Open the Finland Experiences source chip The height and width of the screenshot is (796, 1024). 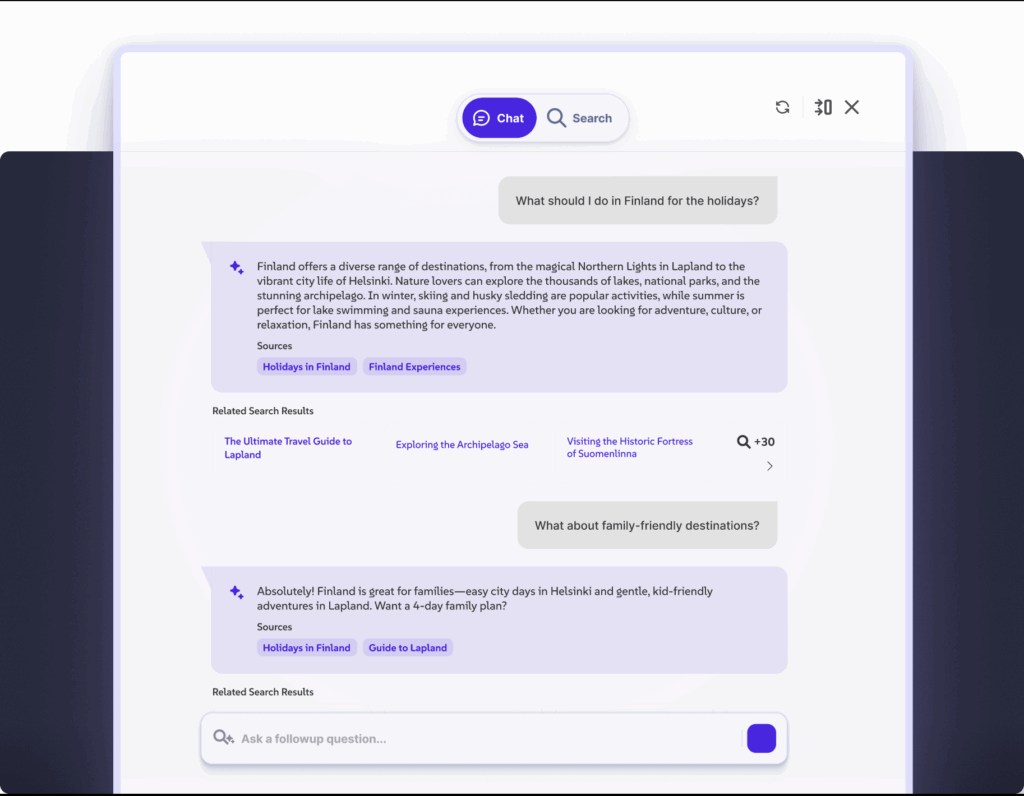point(414,367)
